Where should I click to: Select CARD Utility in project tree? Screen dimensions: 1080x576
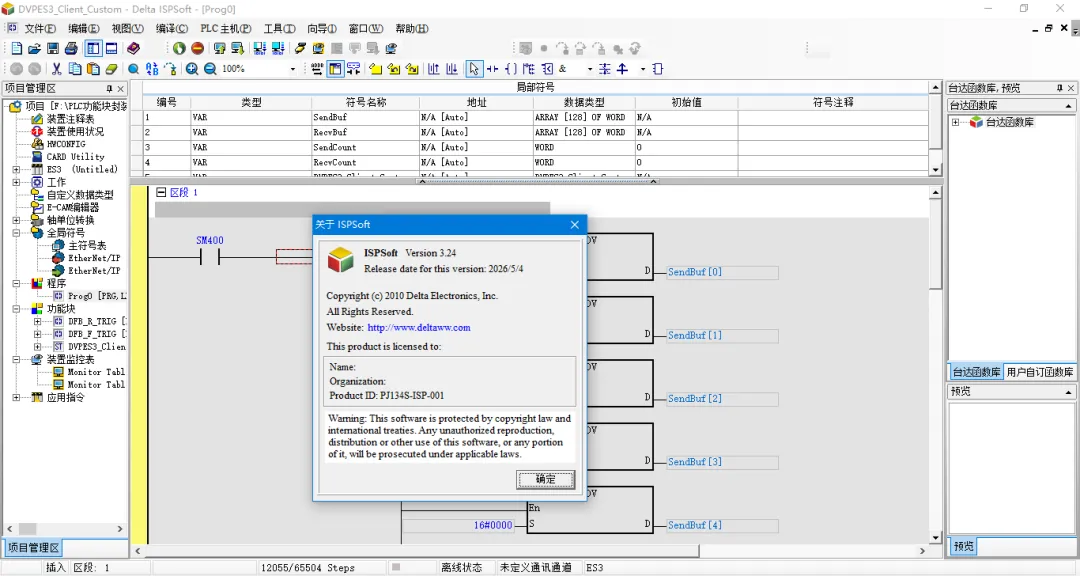click(76, 156)
